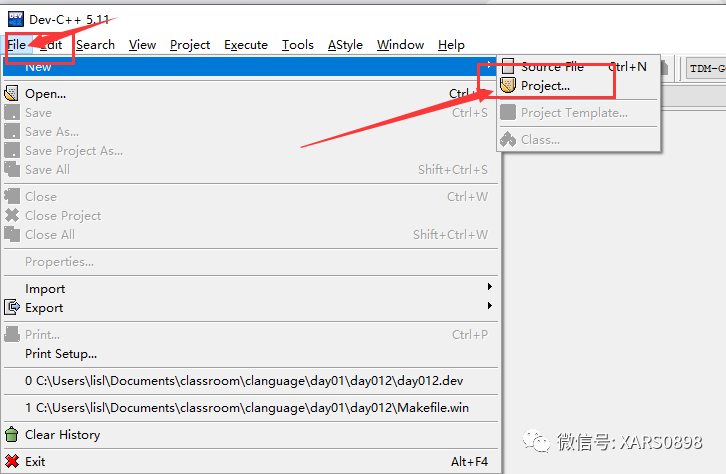Open the Help menu
This screenshot has height=474, width=726.
tap(451, 45)
